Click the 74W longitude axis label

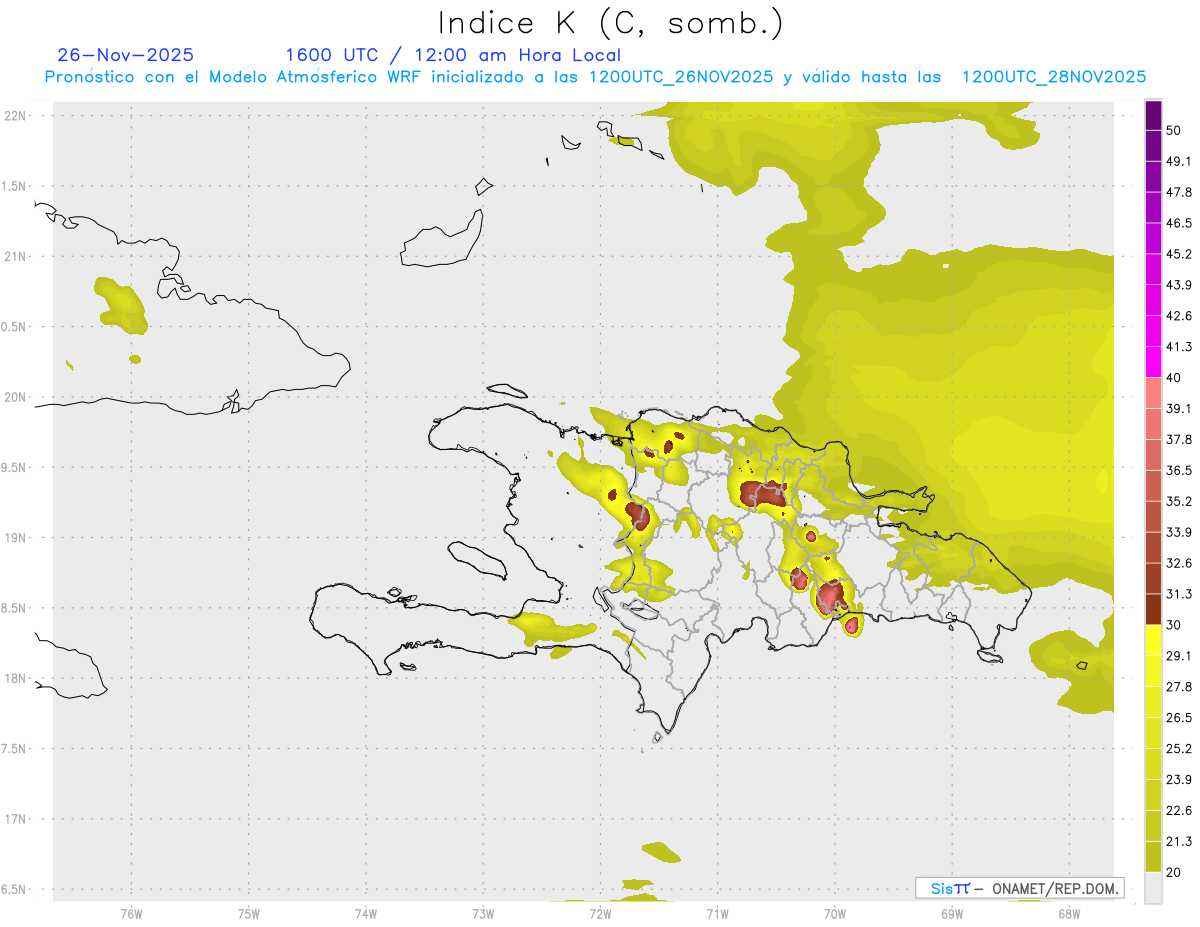click(366, 913)
